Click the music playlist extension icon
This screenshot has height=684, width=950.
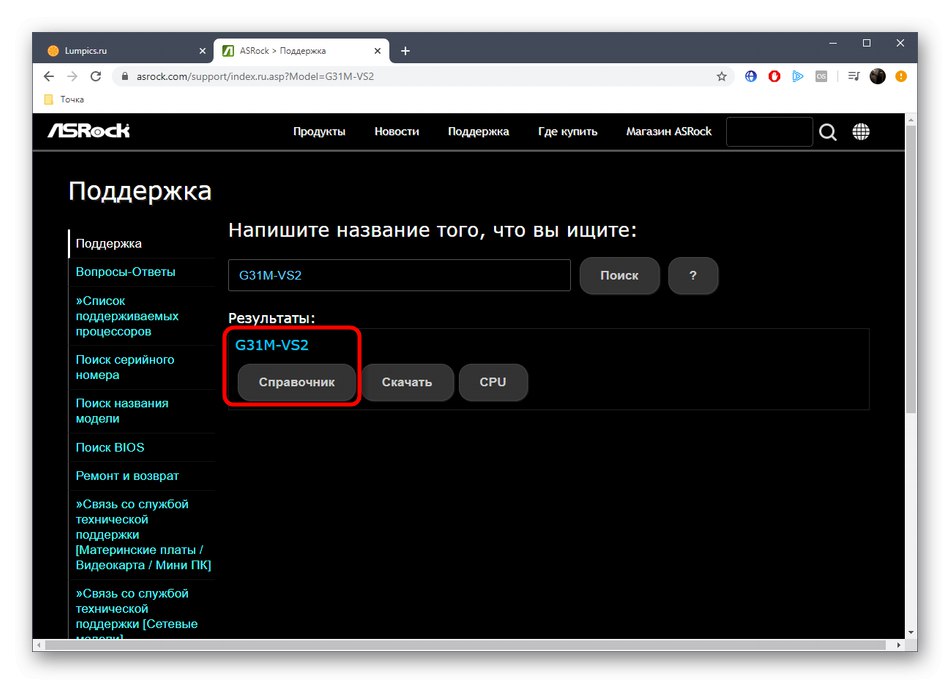(852, 76)
